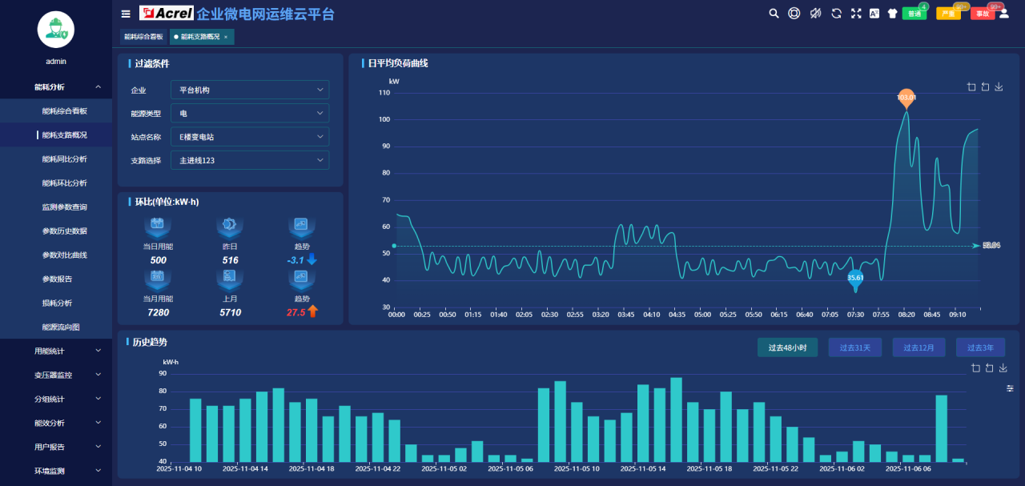Click the green 普通 alarm button
This screenshot has height=487, width=1026.
913,14
